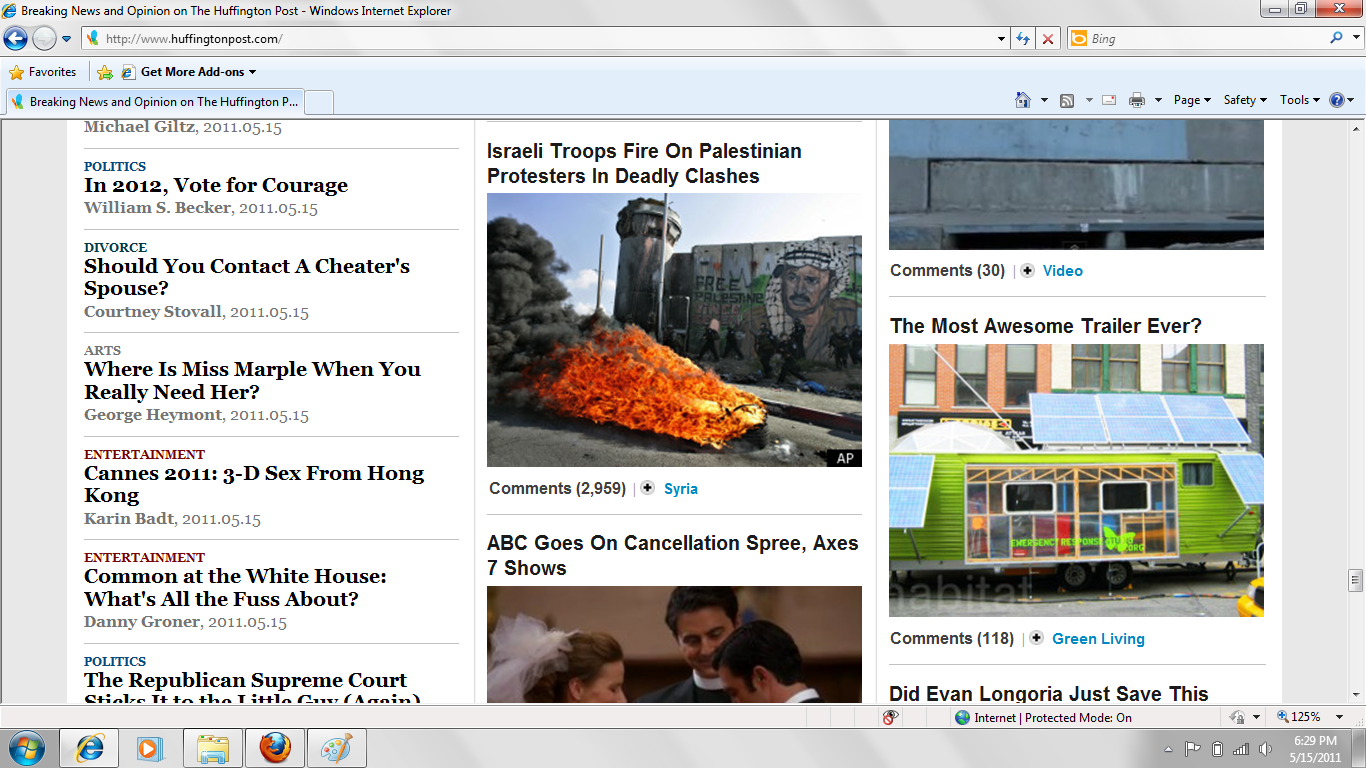This screenshot has width=1366, height=768.
Task: Click the browser Forward button
Action: pos(44,39)
